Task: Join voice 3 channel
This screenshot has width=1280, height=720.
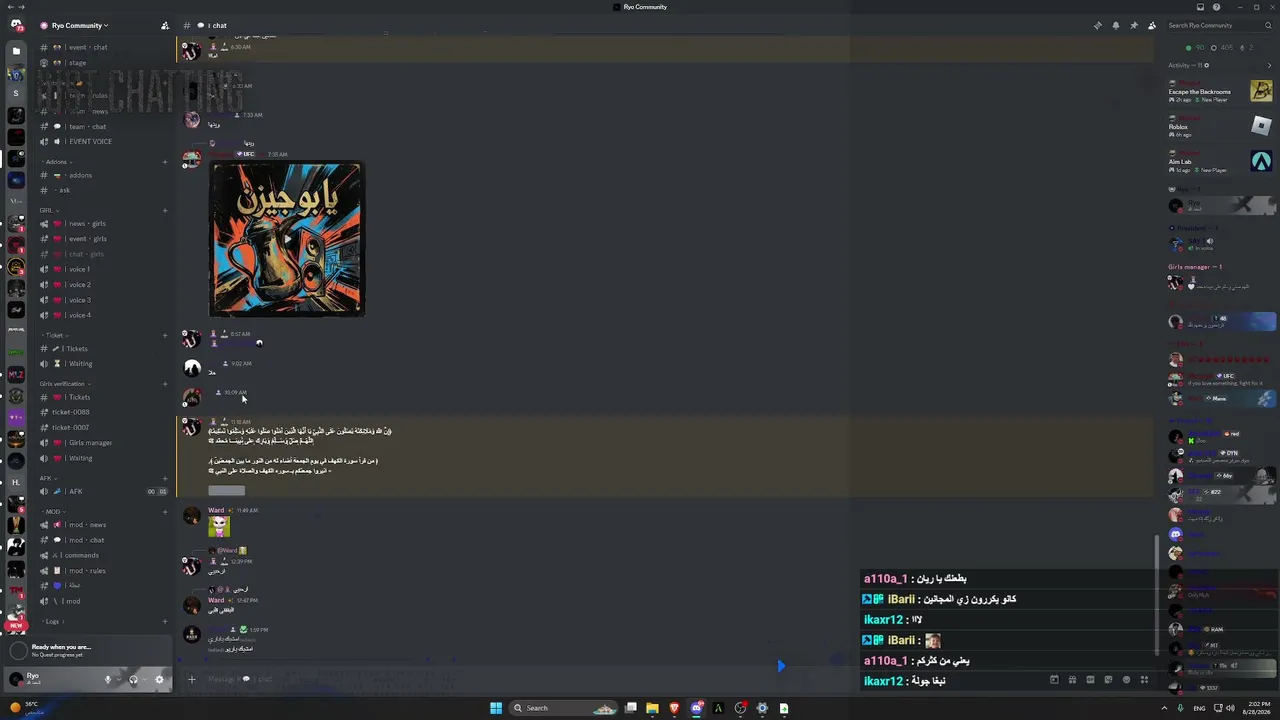Action: 104,300
